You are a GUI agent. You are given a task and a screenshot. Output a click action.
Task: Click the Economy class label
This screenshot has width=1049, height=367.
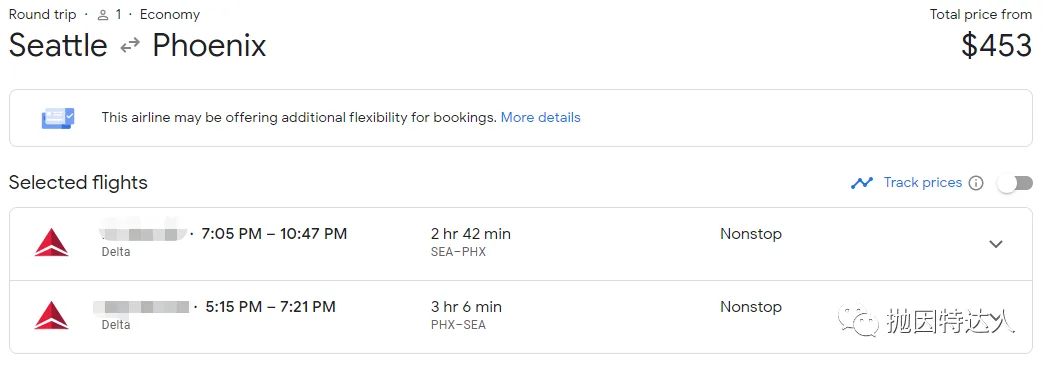pyautogui.click(x=170, y=15)
